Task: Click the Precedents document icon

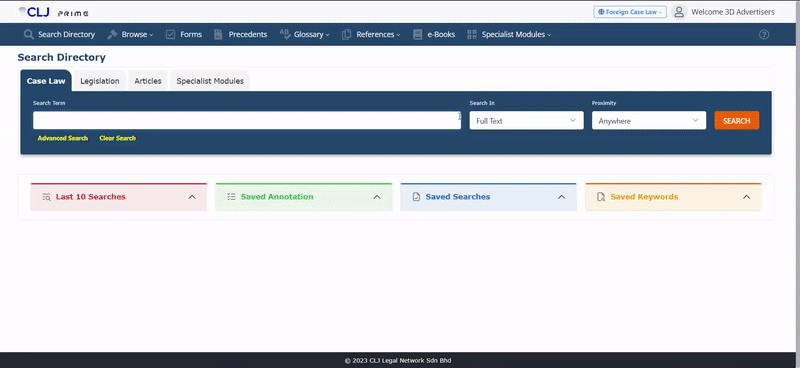Action: click(x=218, y=35)
